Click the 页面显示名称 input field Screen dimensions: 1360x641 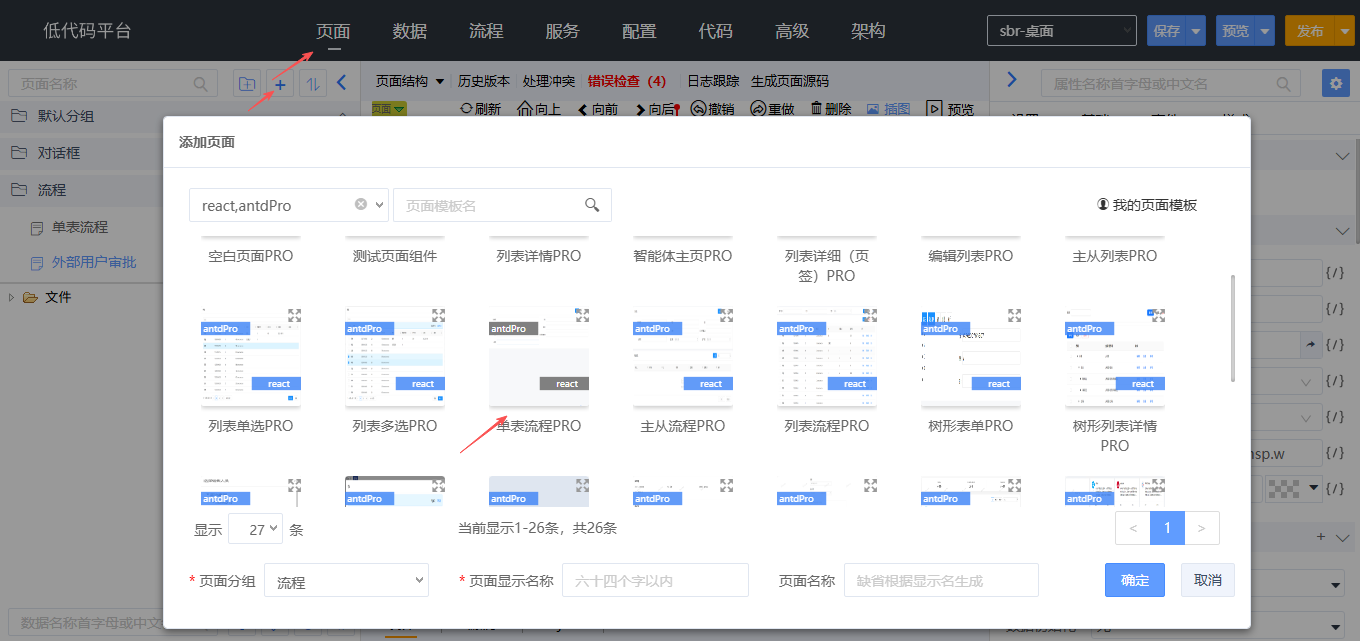655,581
